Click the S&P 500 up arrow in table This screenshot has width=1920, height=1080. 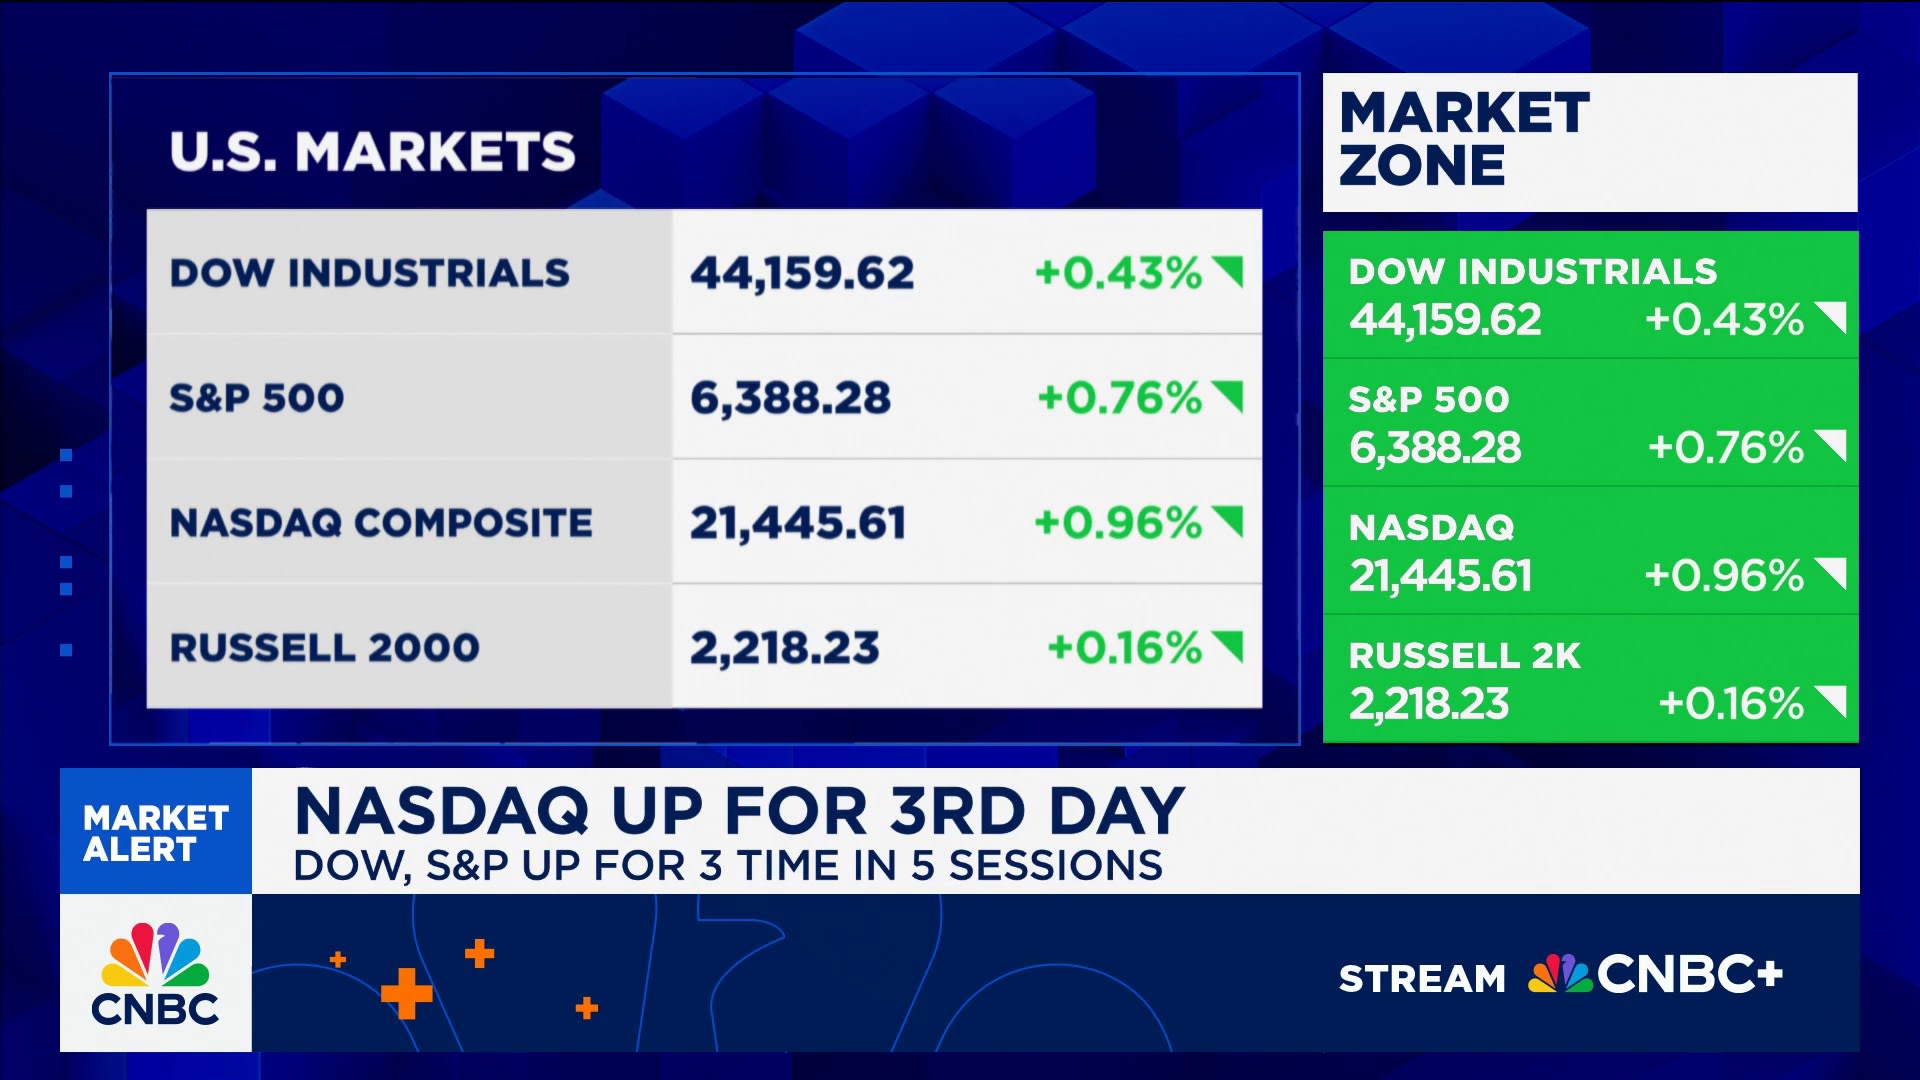click(1229, 396)
